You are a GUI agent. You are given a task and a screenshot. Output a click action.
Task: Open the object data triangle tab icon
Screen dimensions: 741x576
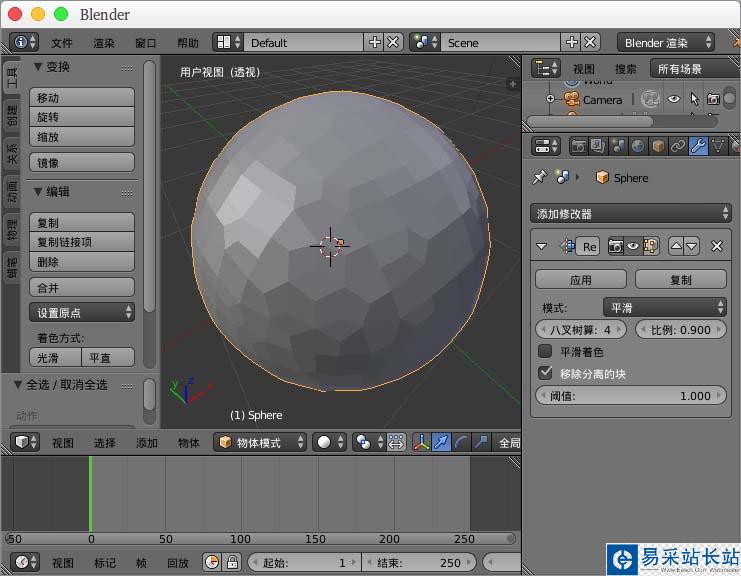[718, 146]
